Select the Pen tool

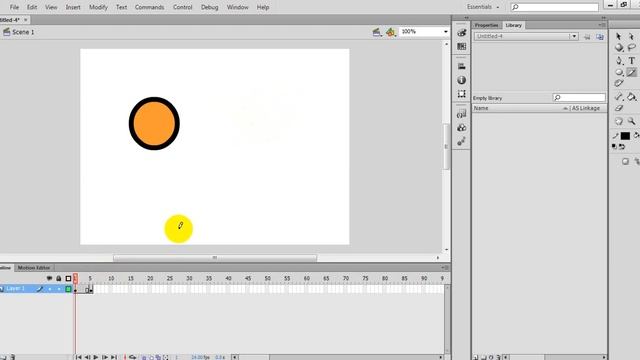point(619,60)
